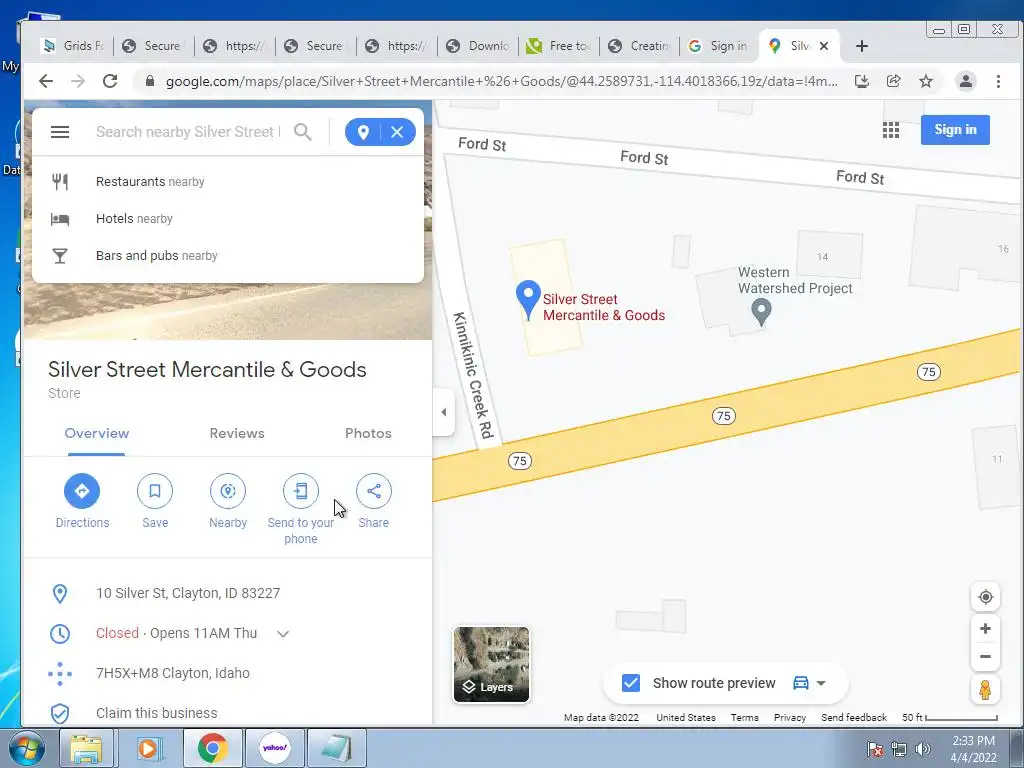Image resolution: width=1024 pixels, height=768 pixels.
Task: Open the Google Maps hamburger menu
Action: click(x=60, y=132)
